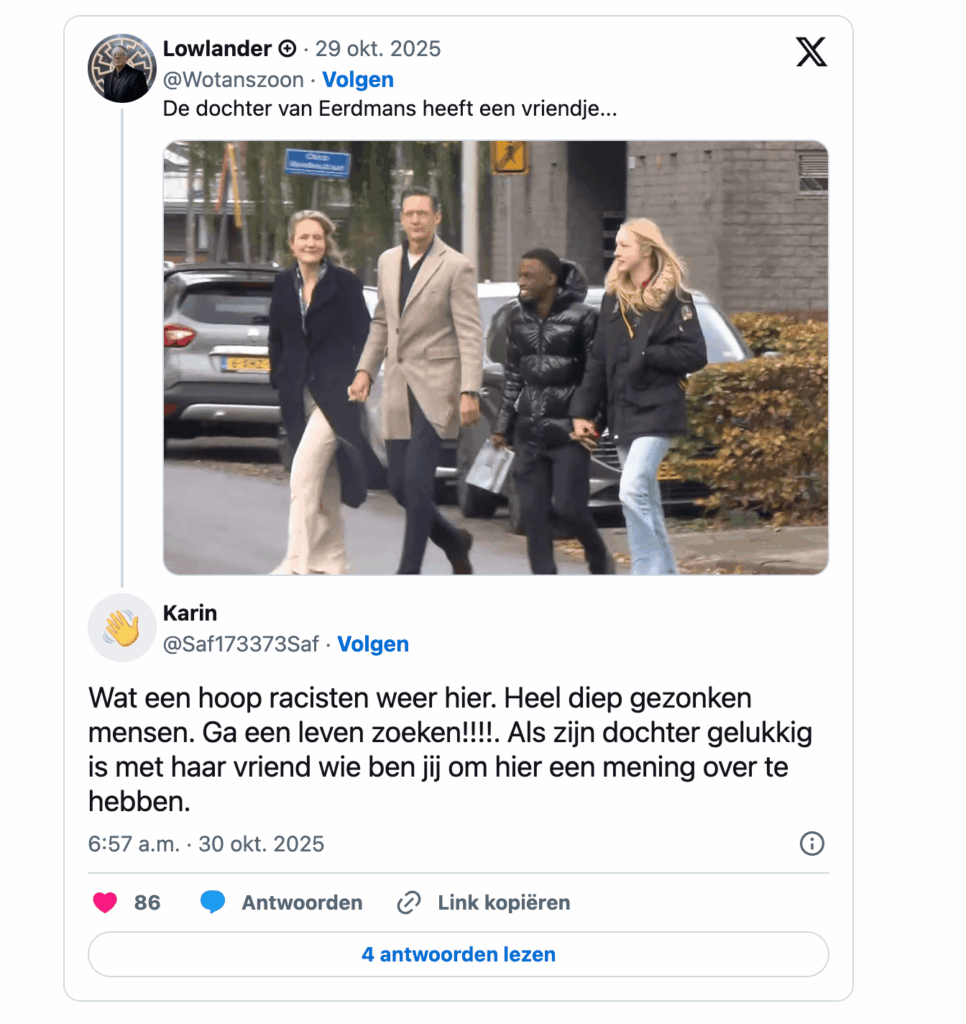The image size is (966, 1024).
Task: Like the tweet with heart icon
Action: pos(105,903)
